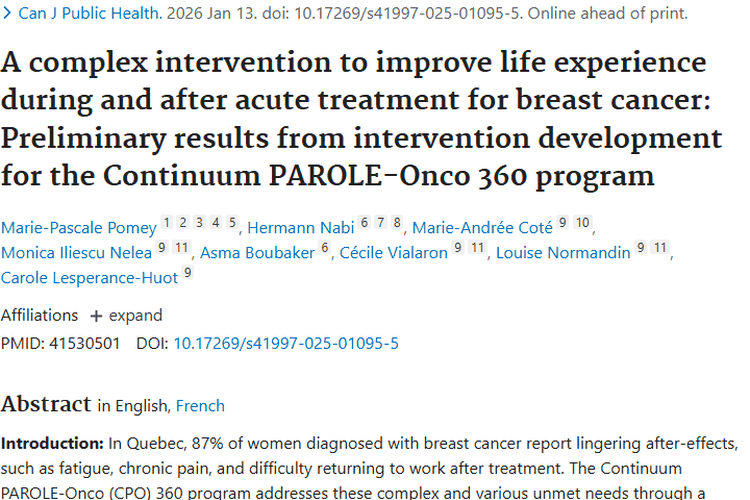The width and height of the screenshot is (750, 500).
Task: Click affiliation superscript 10 after Coté
Action: tap(582, 222)
